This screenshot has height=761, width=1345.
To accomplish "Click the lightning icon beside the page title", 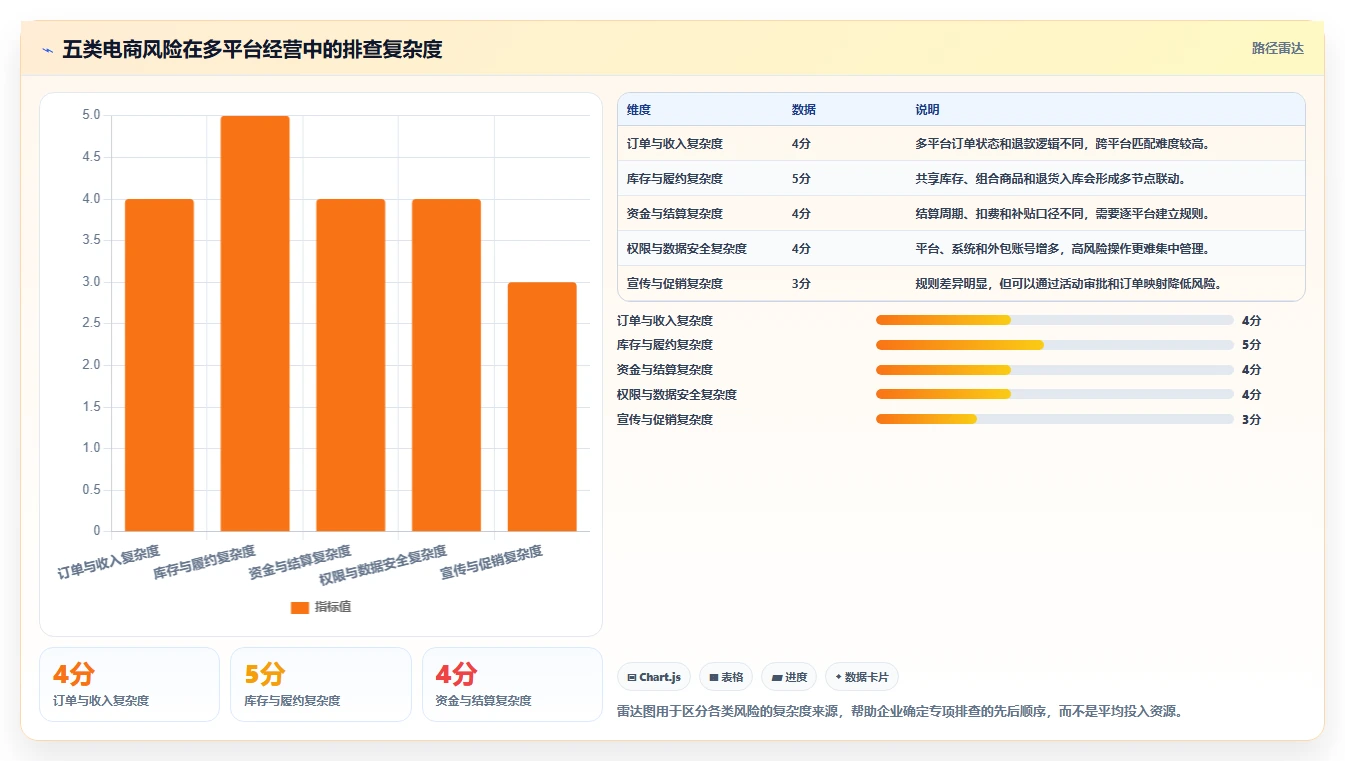I will click(x=48, y=50).
